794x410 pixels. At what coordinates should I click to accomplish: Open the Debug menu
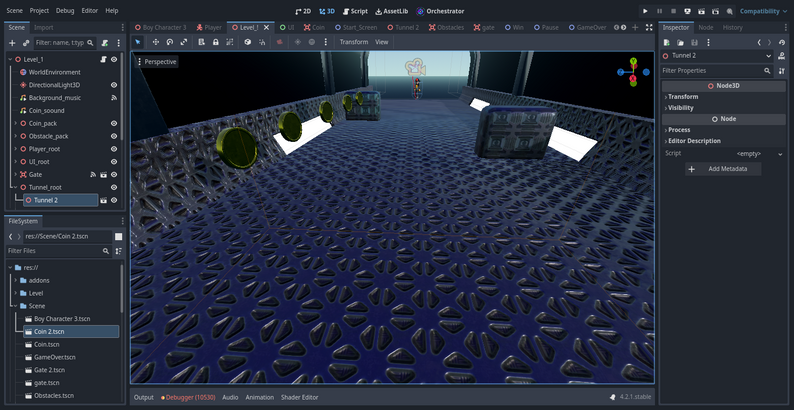click(65, 11)
